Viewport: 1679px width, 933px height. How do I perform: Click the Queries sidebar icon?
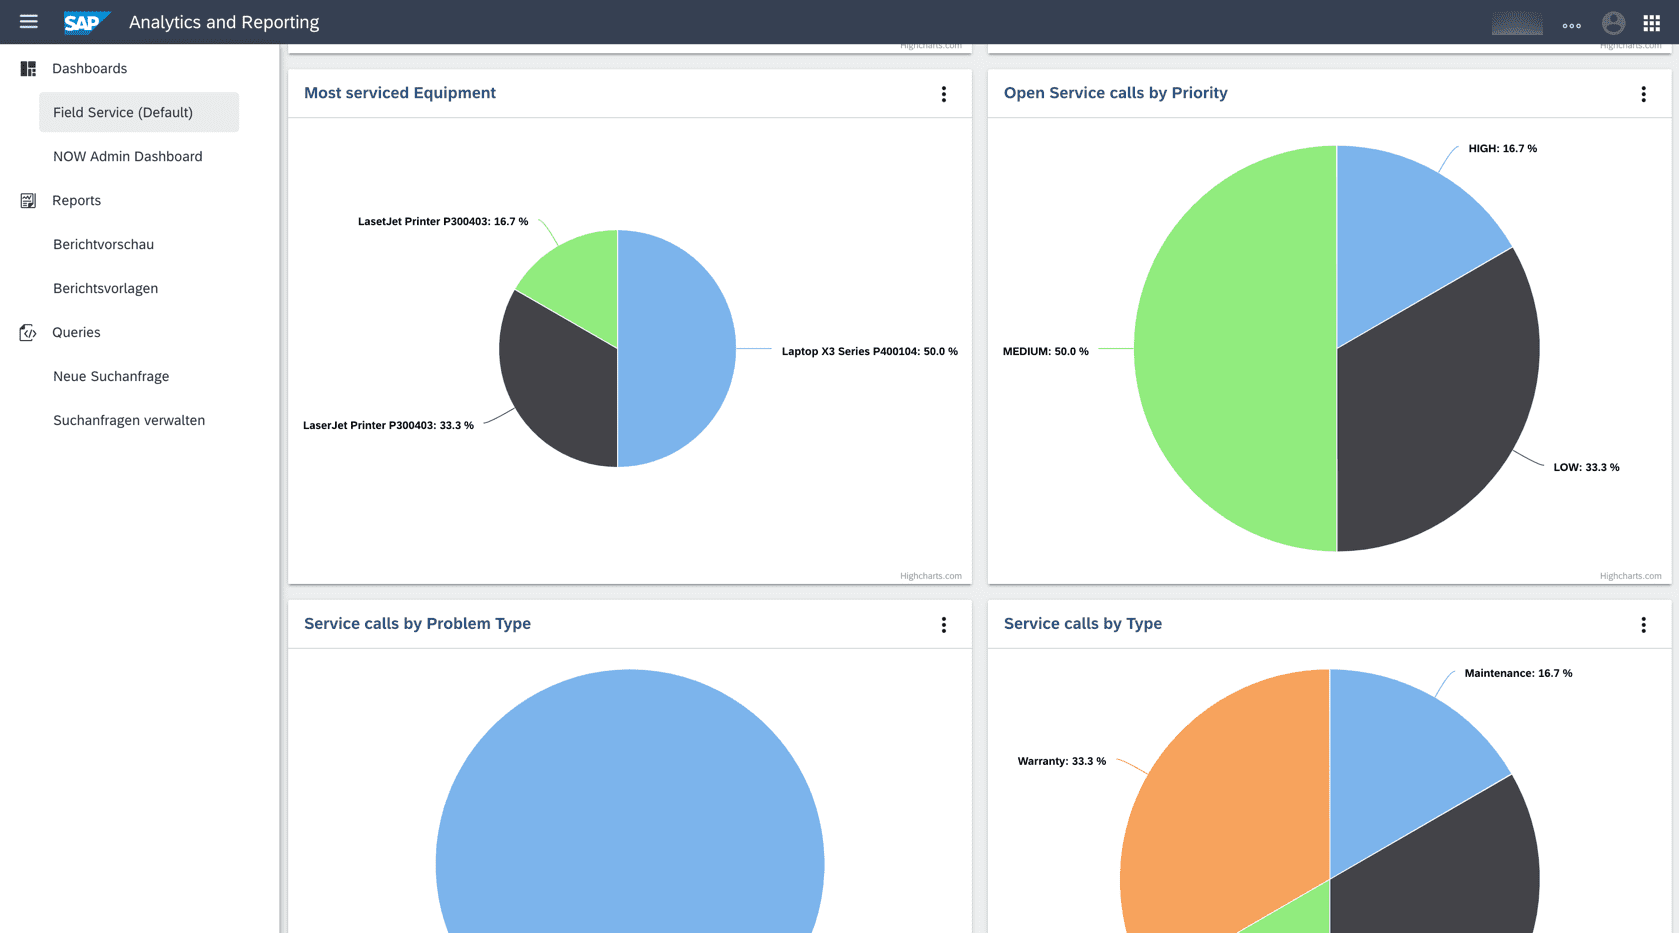point(28,332)
